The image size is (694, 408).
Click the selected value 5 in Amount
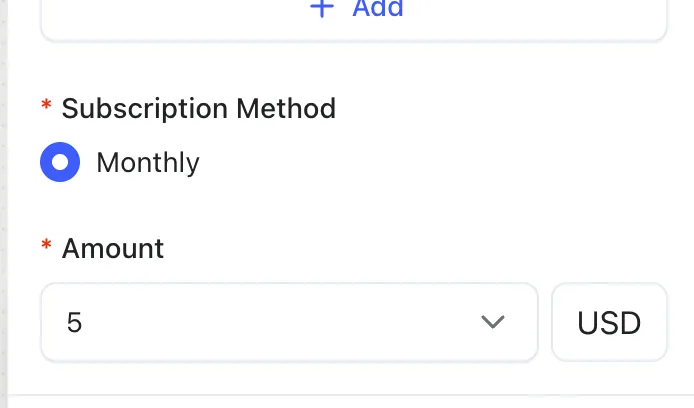click(x=74, y=323)
